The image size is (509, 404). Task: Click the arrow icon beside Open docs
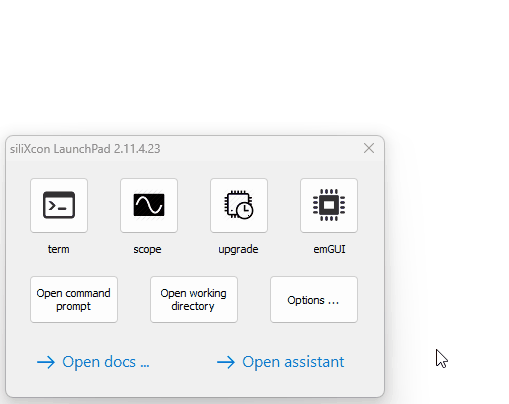click(x=46, y=362)
